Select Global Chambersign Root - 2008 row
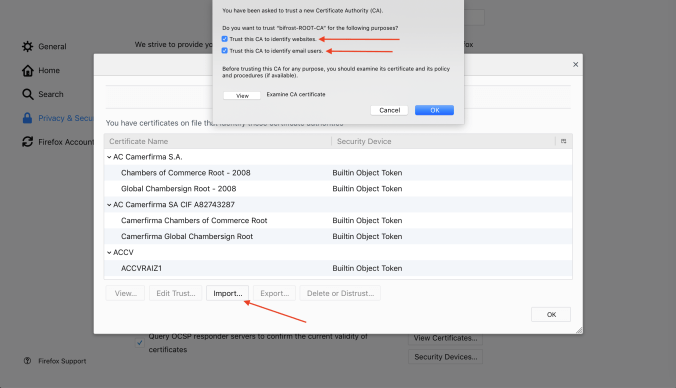Screen dimensions: 676x388 coord(338,188)
